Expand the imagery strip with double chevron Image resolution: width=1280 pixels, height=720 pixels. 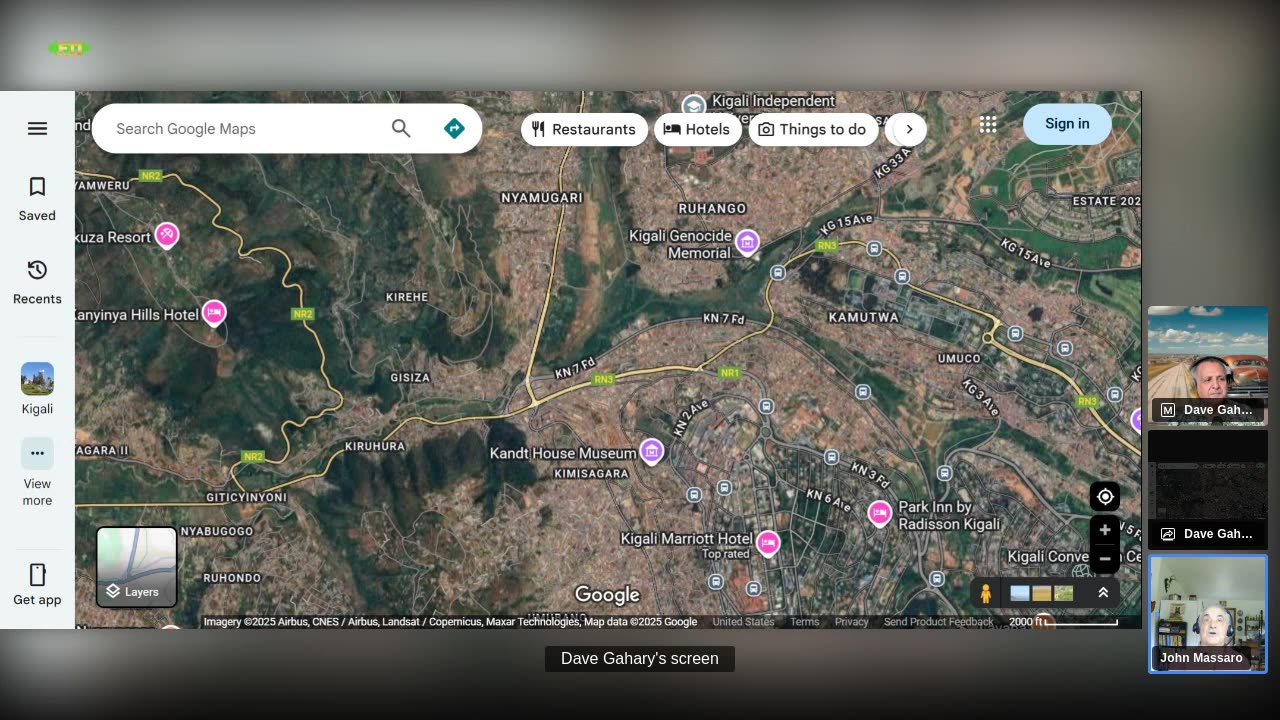tap(1103, 593)
